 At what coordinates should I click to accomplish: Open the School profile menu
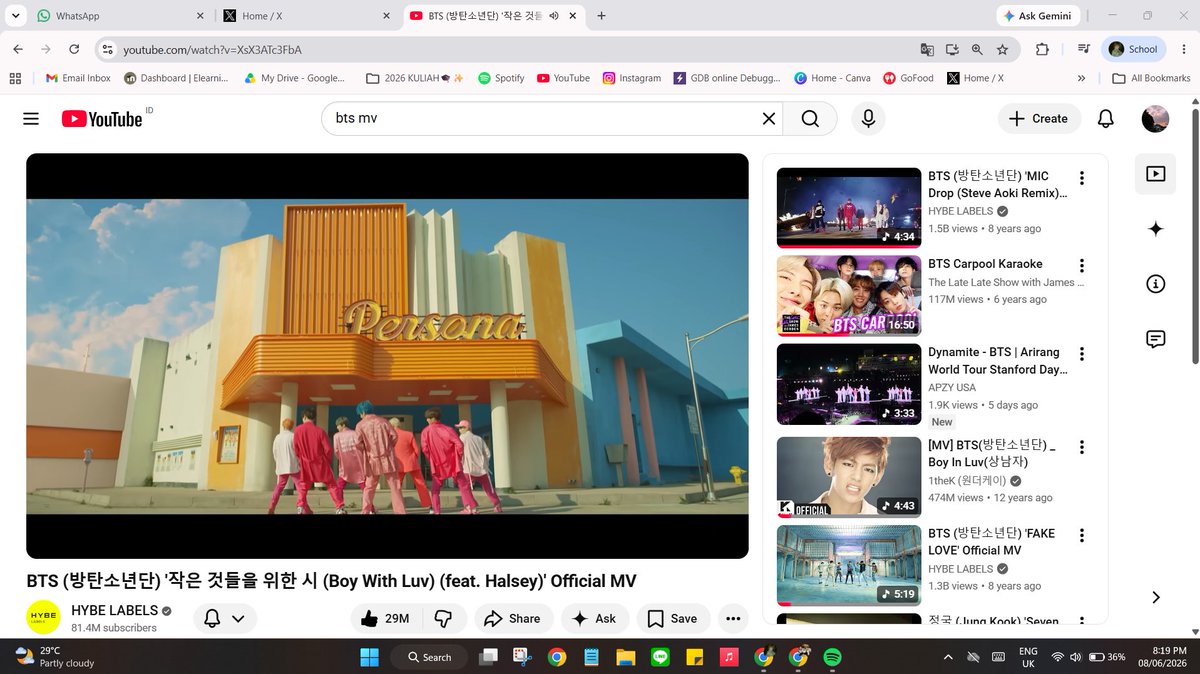coord(1133,49)
